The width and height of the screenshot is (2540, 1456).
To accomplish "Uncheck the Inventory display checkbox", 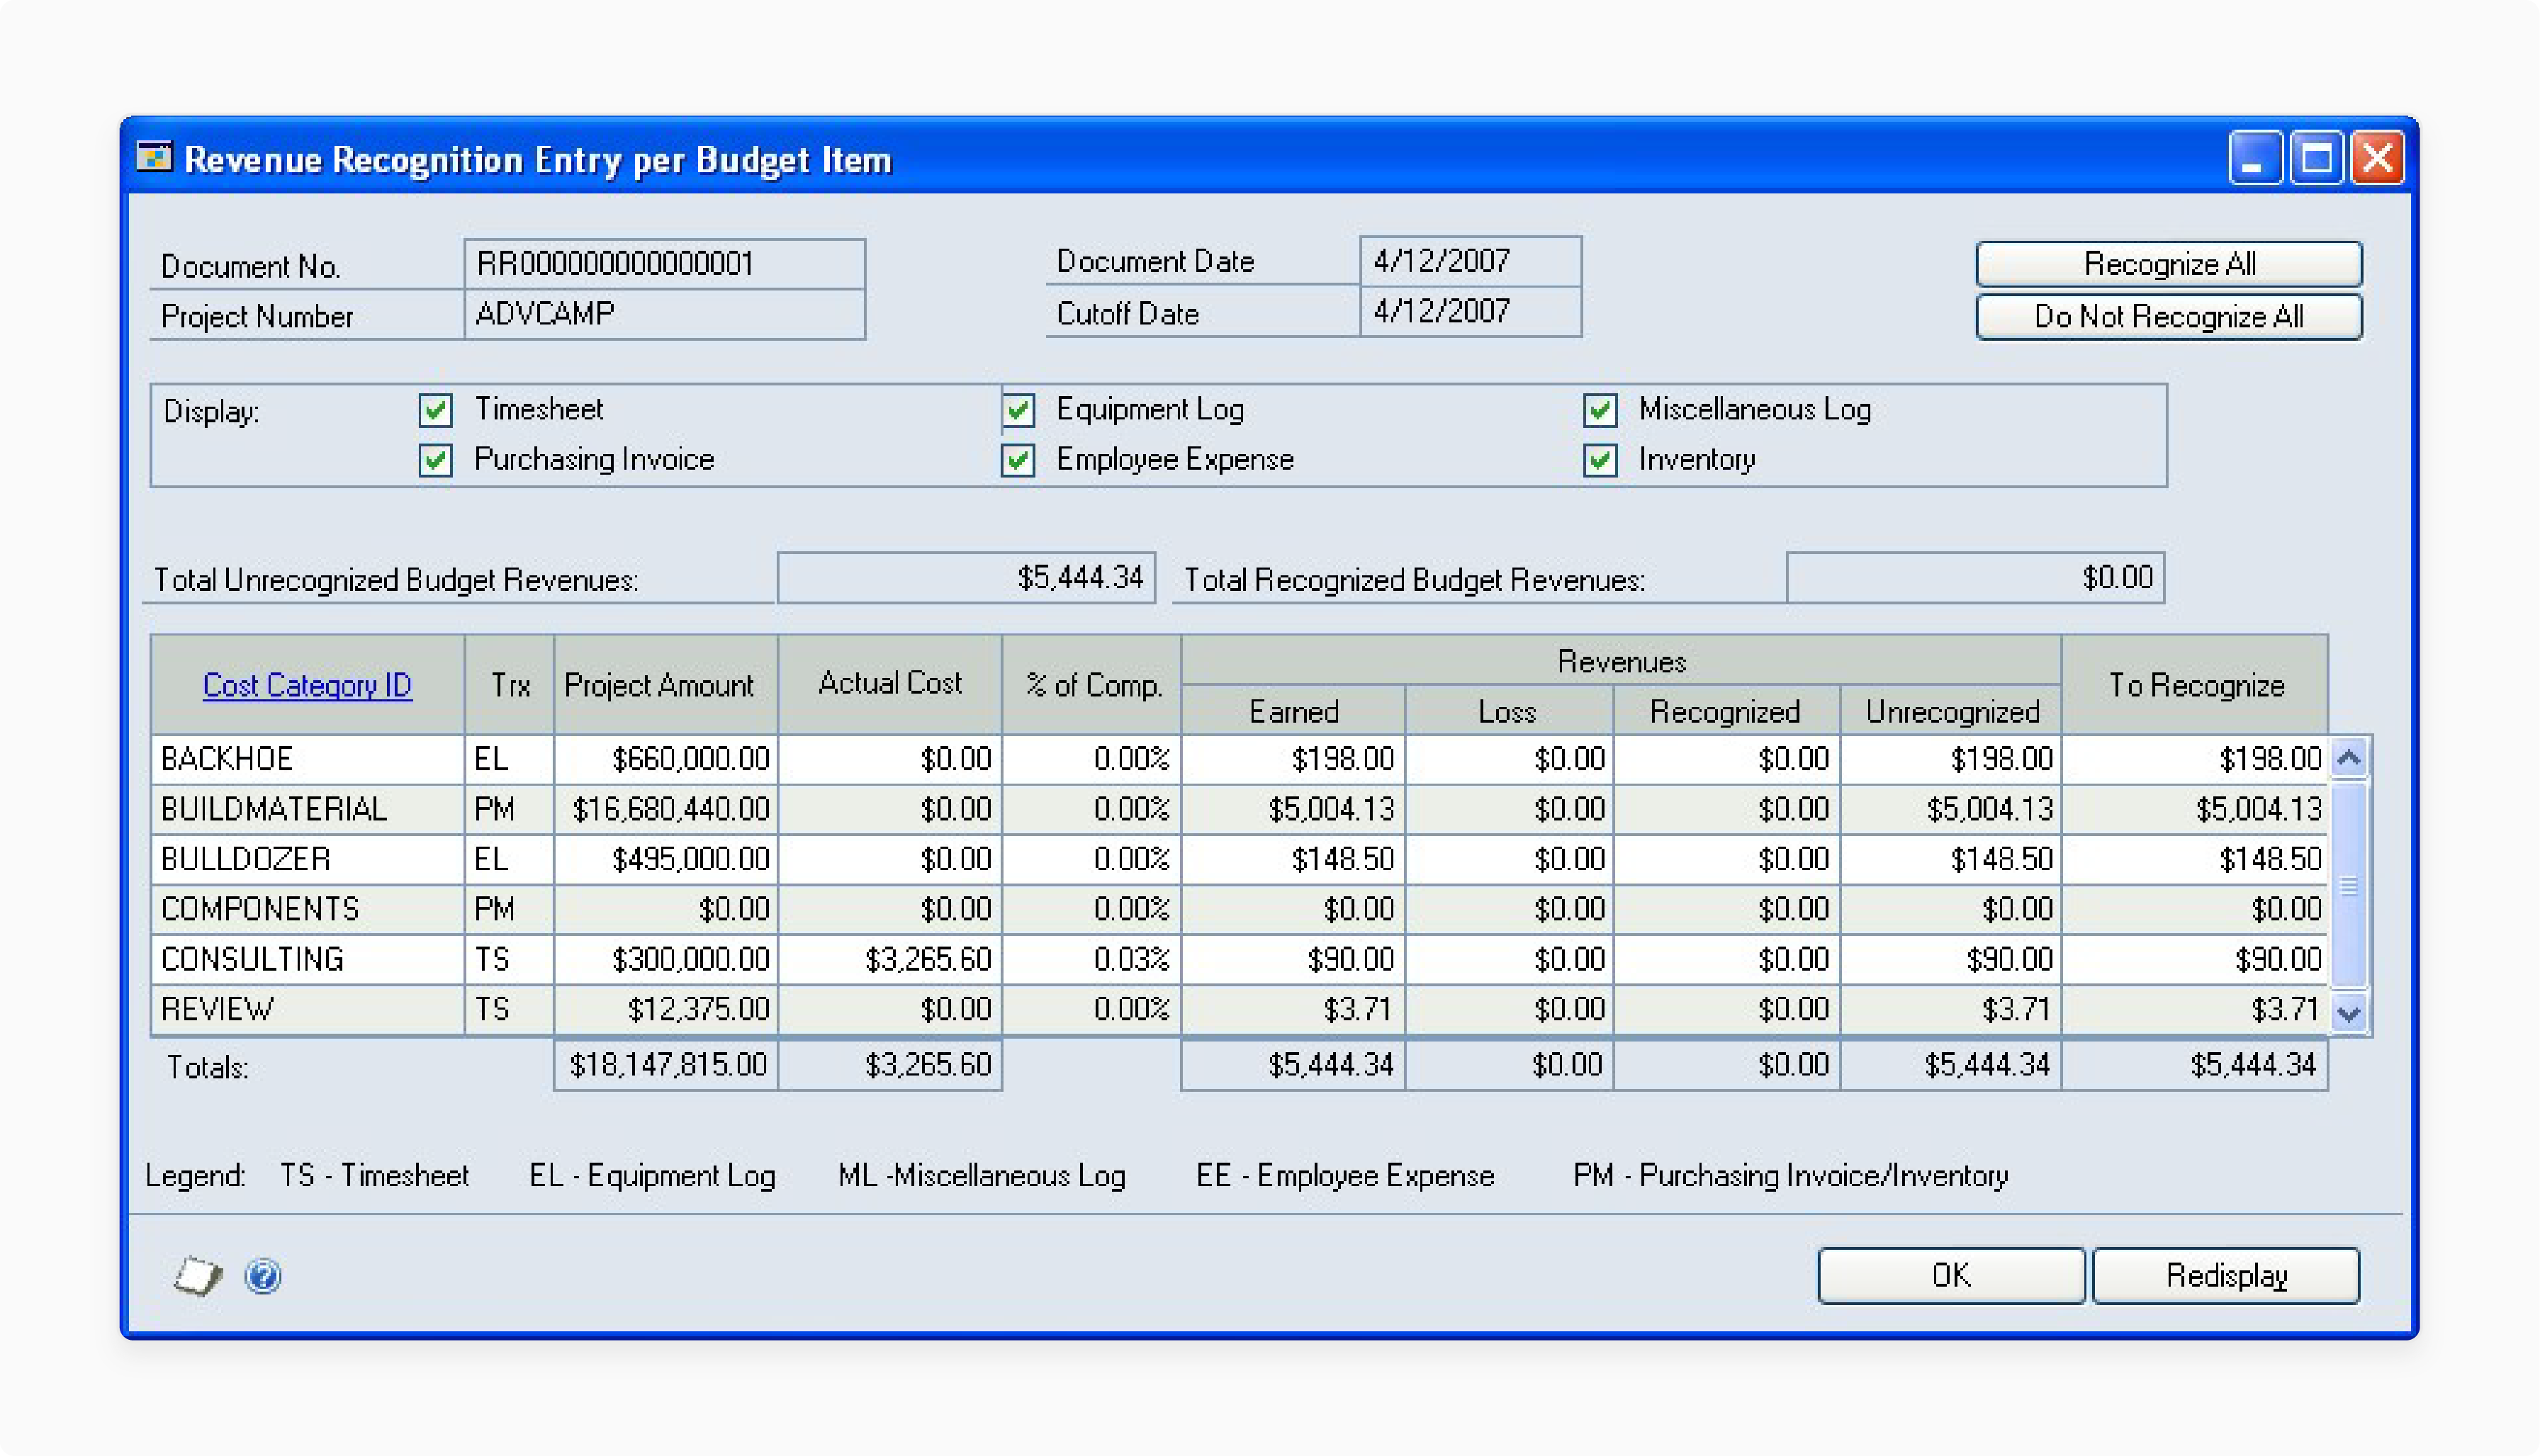I will coord(1600,460).
